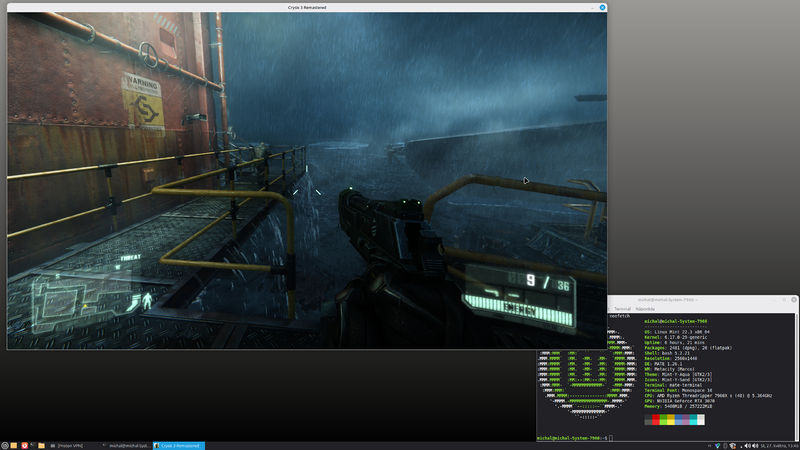The height and width of the screenshot is (450, 800).
Task: Open the network tray icon
Action: tap(733, 446)
